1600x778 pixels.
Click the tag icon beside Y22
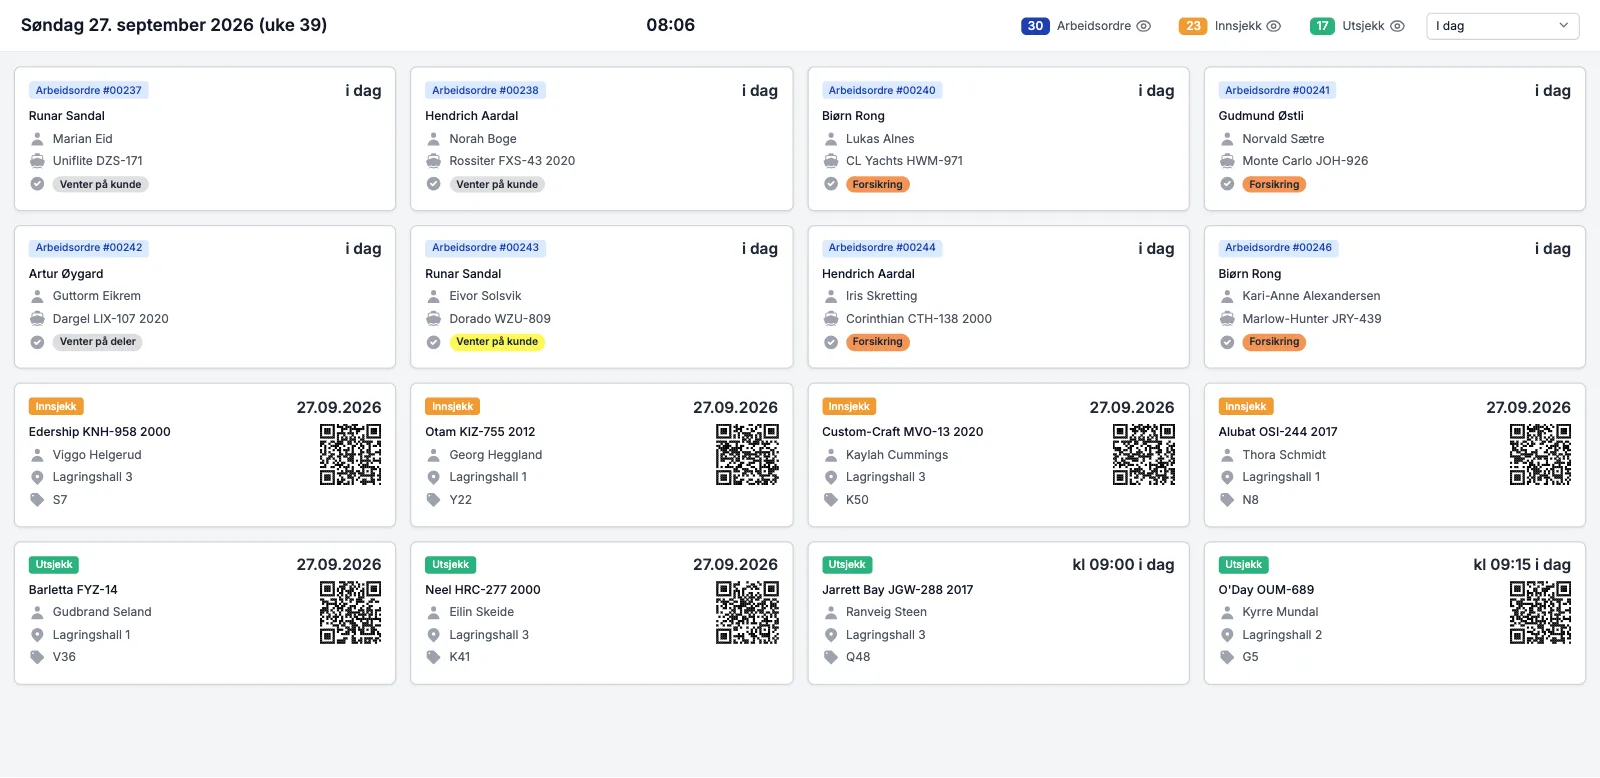pyautogui.click(x=434, y=500)
